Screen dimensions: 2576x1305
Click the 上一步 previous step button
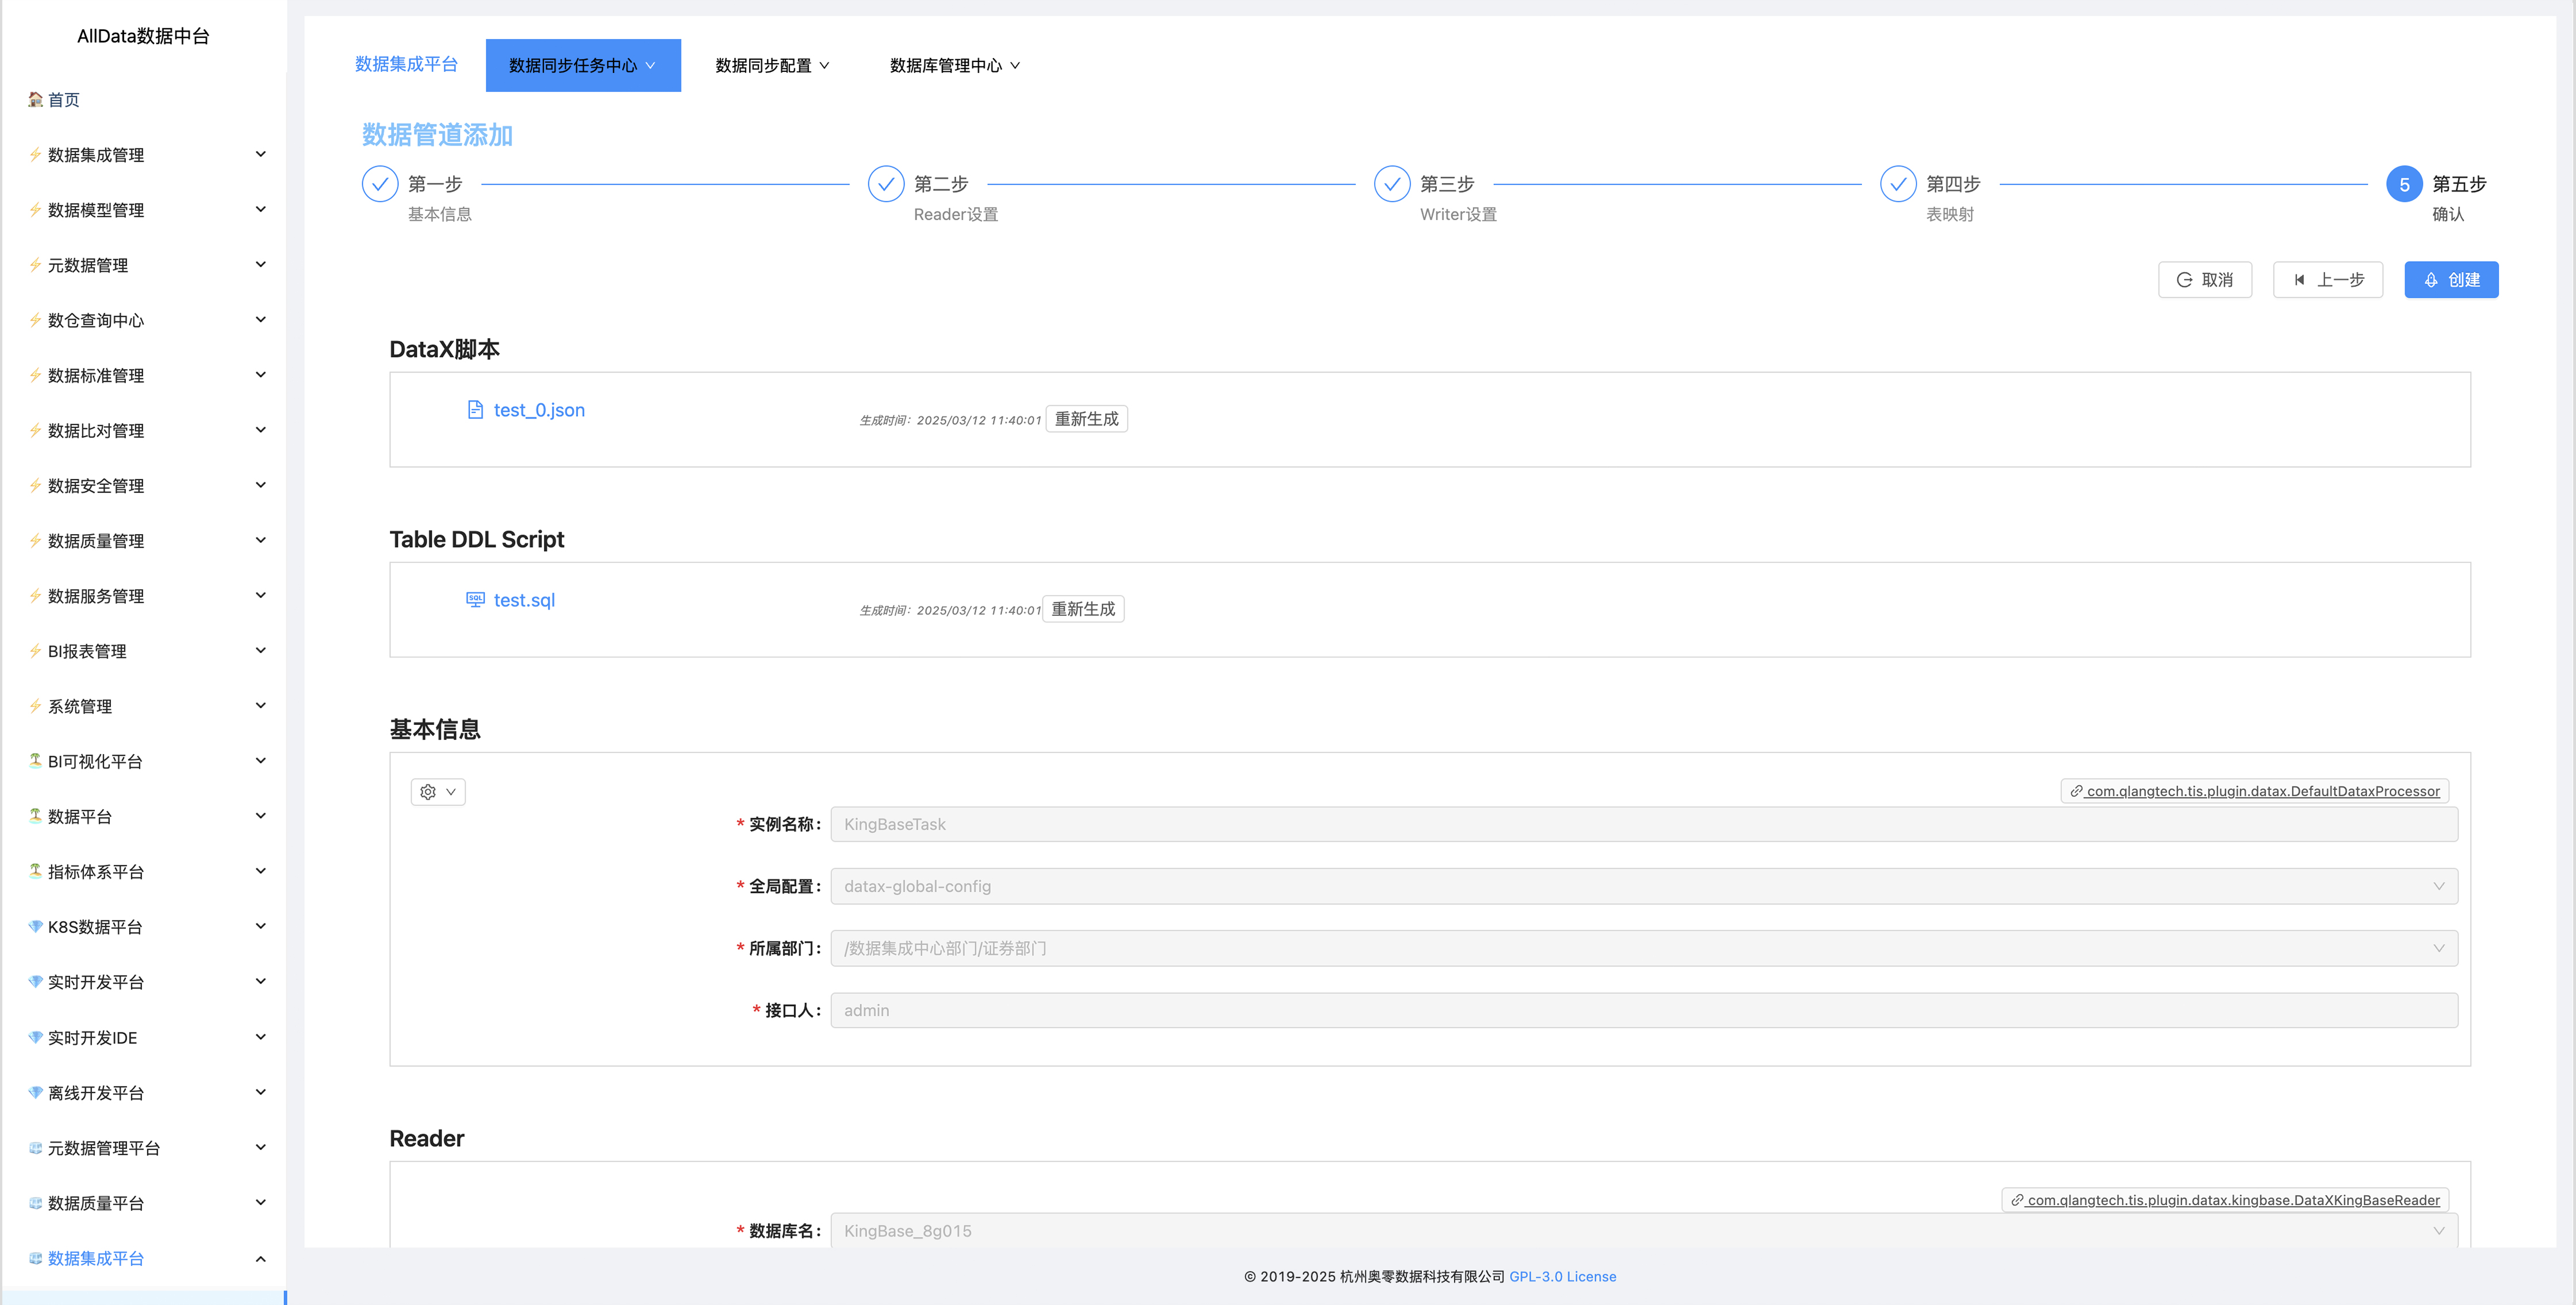(x=2327, y=280)
